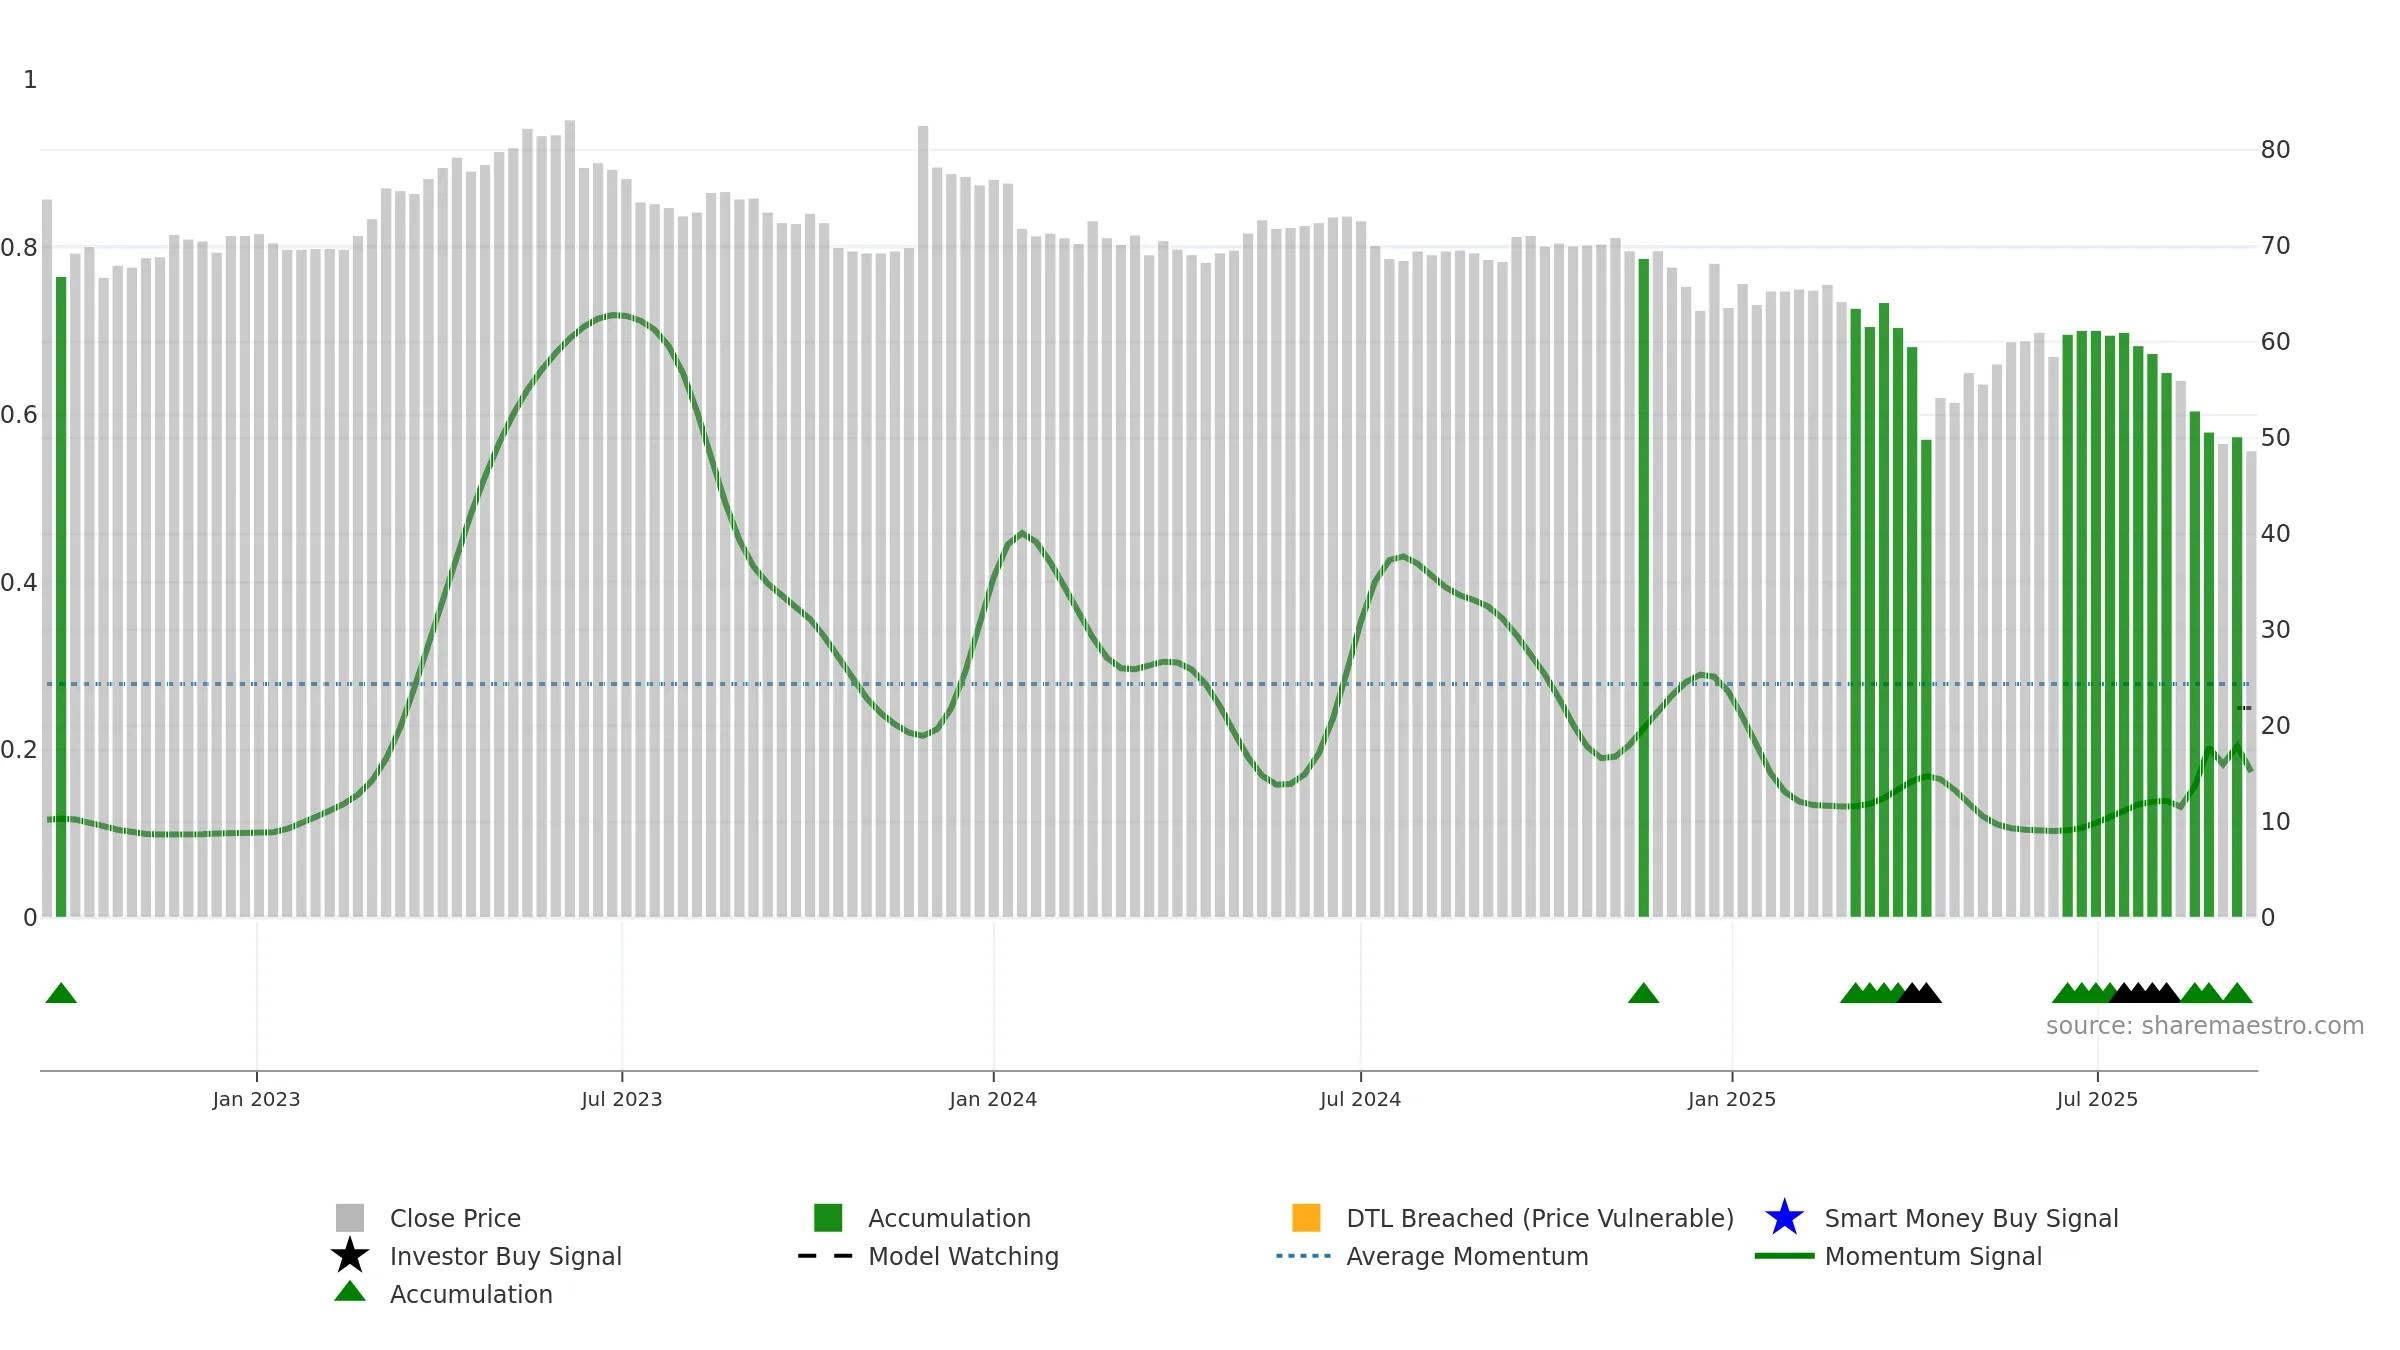Click the gray Close Price legend square

[350, 1218]
